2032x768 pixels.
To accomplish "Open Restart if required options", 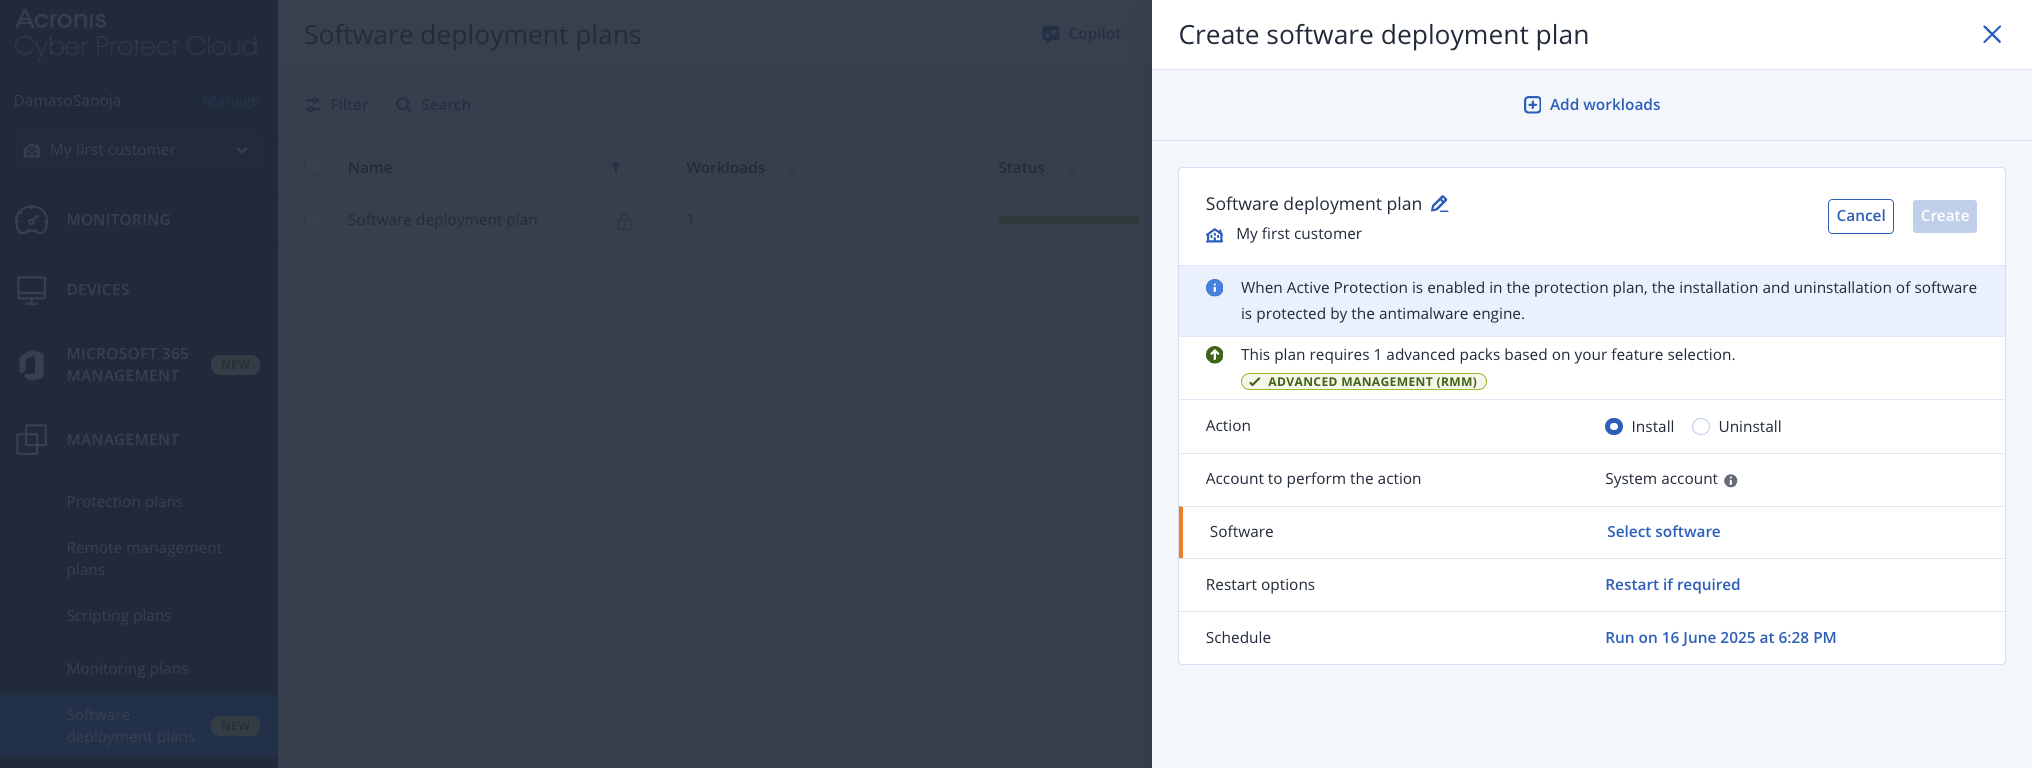I will click(1672, 585).
